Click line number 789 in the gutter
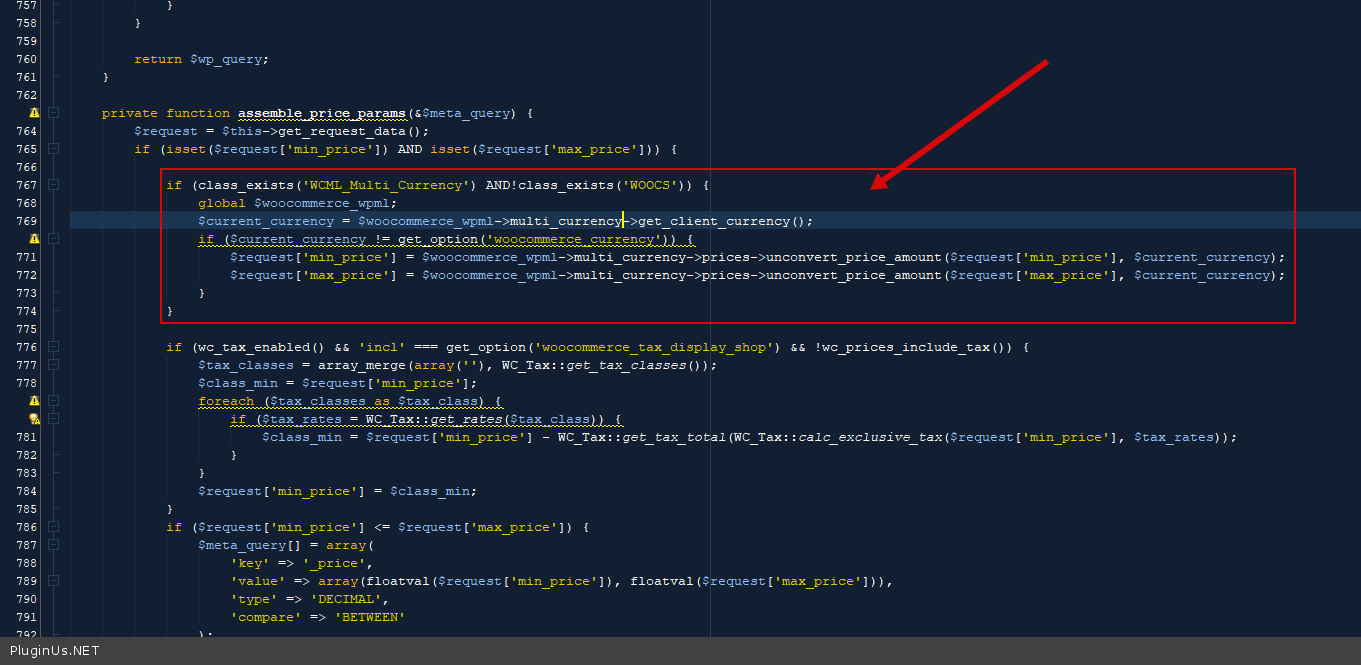Viewport: 1361px width, 665px height. (27, 581)
